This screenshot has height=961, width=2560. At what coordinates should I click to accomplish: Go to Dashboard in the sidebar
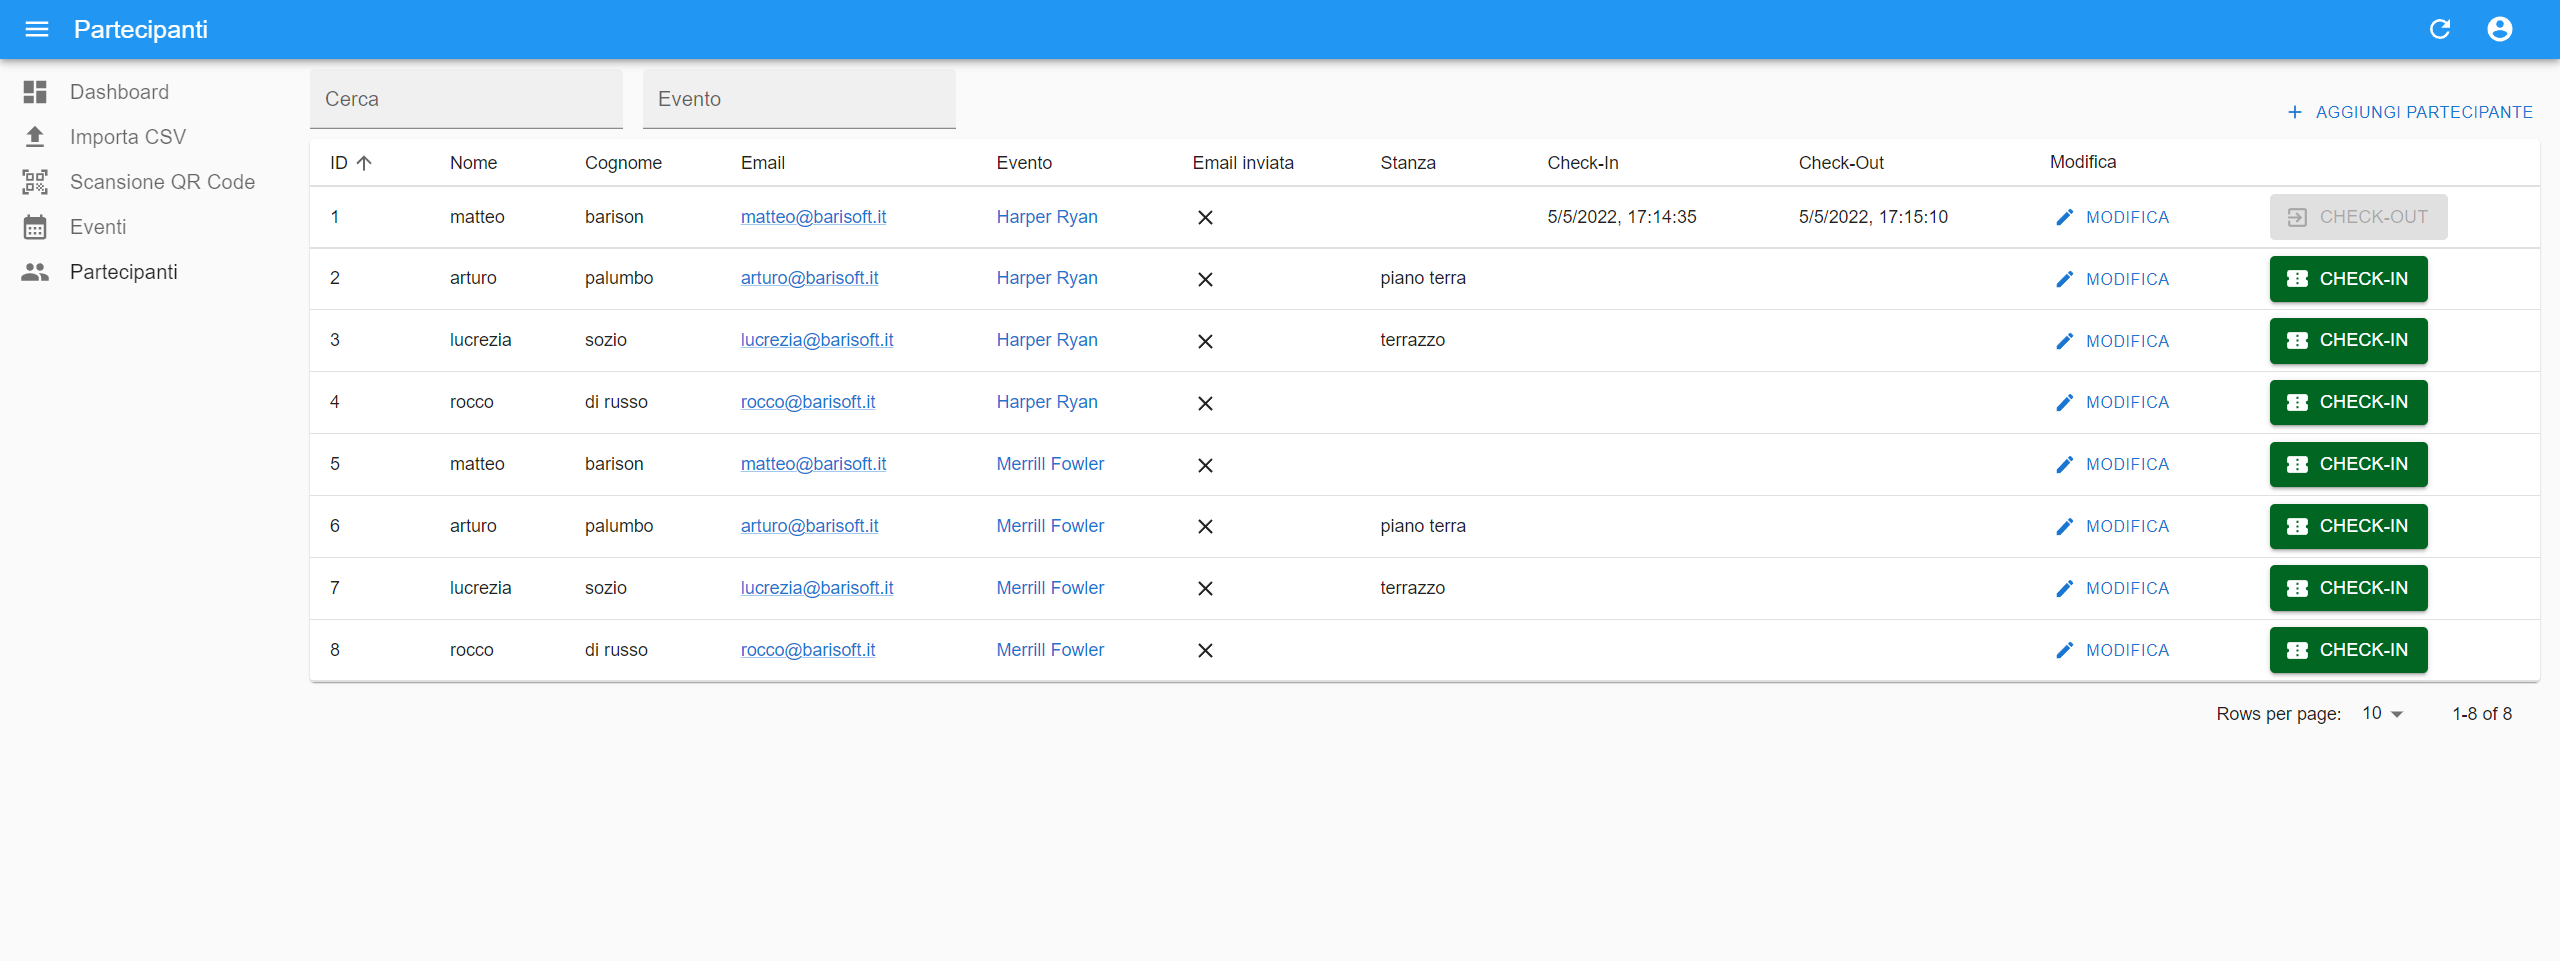point(119,92)
